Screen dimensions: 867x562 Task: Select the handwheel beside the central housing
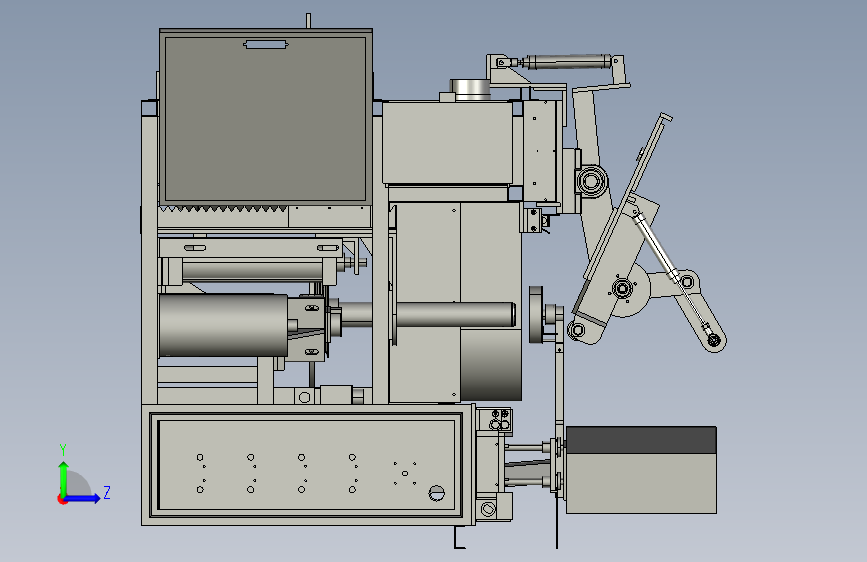[x=536, y=314]
